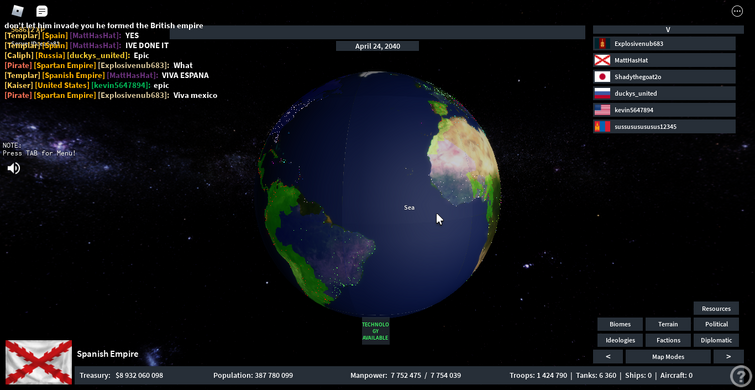Viewport: 755px width, 390px height.
Task: Enable the Diplomatic map view
Action: tap(716, 340)
